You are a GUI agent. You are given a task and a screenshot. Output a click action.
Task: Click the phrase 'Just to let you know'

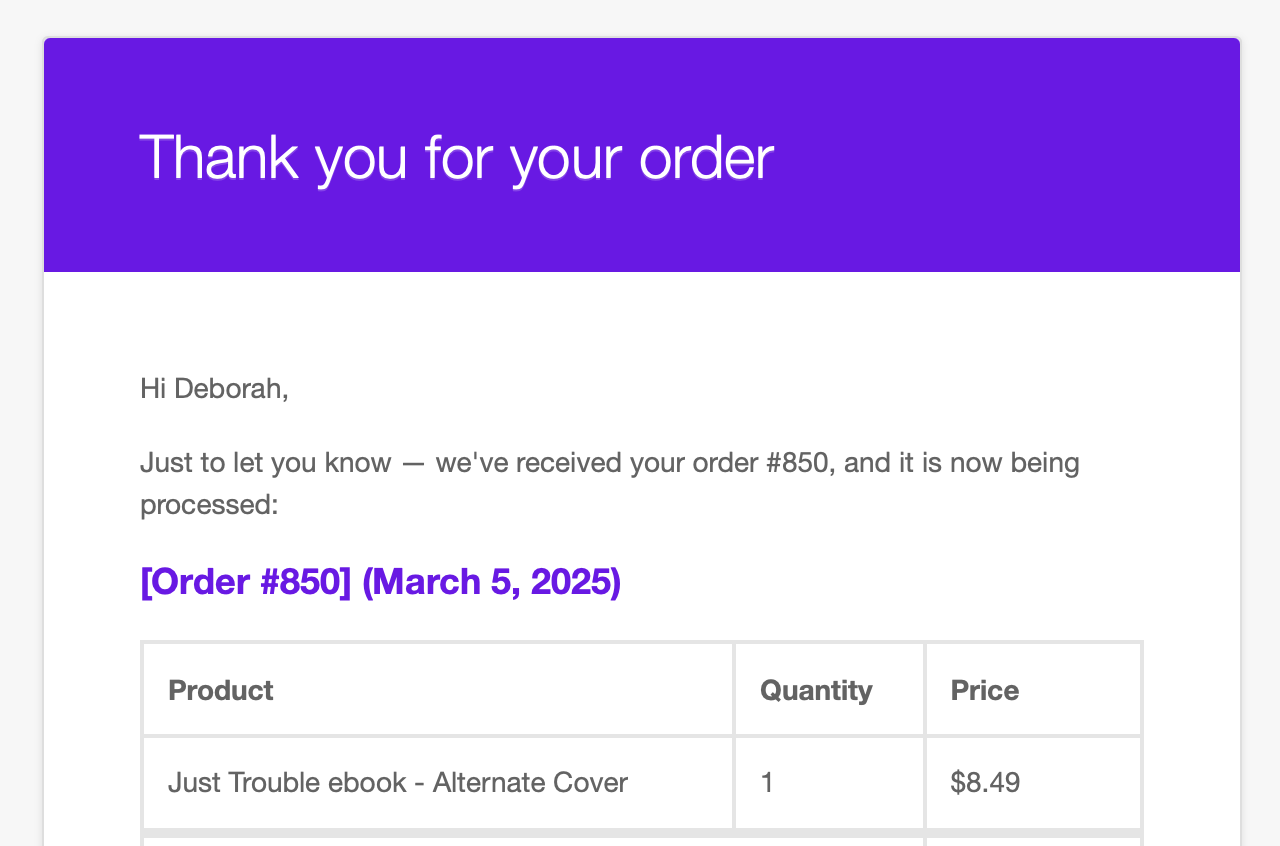pyautogui.click(x=265, y=463)
